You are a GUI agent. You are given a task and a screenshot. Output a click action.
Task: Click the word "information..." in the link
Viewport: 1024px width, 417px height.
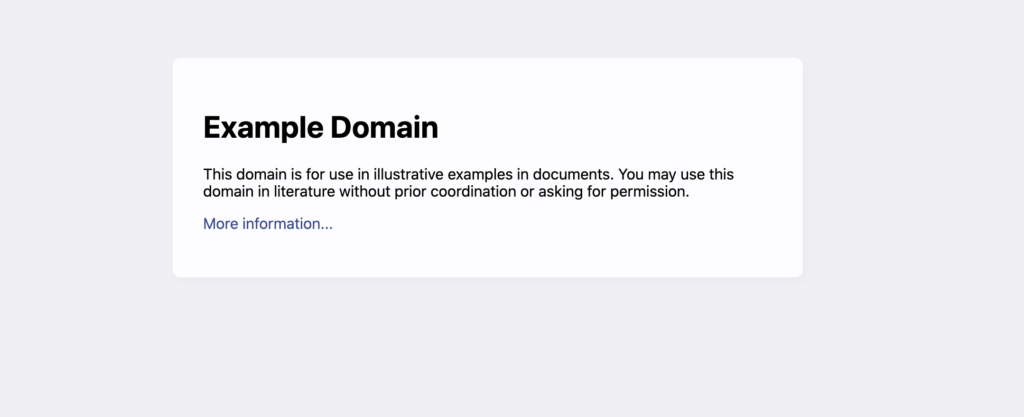[x=288, y=224]
